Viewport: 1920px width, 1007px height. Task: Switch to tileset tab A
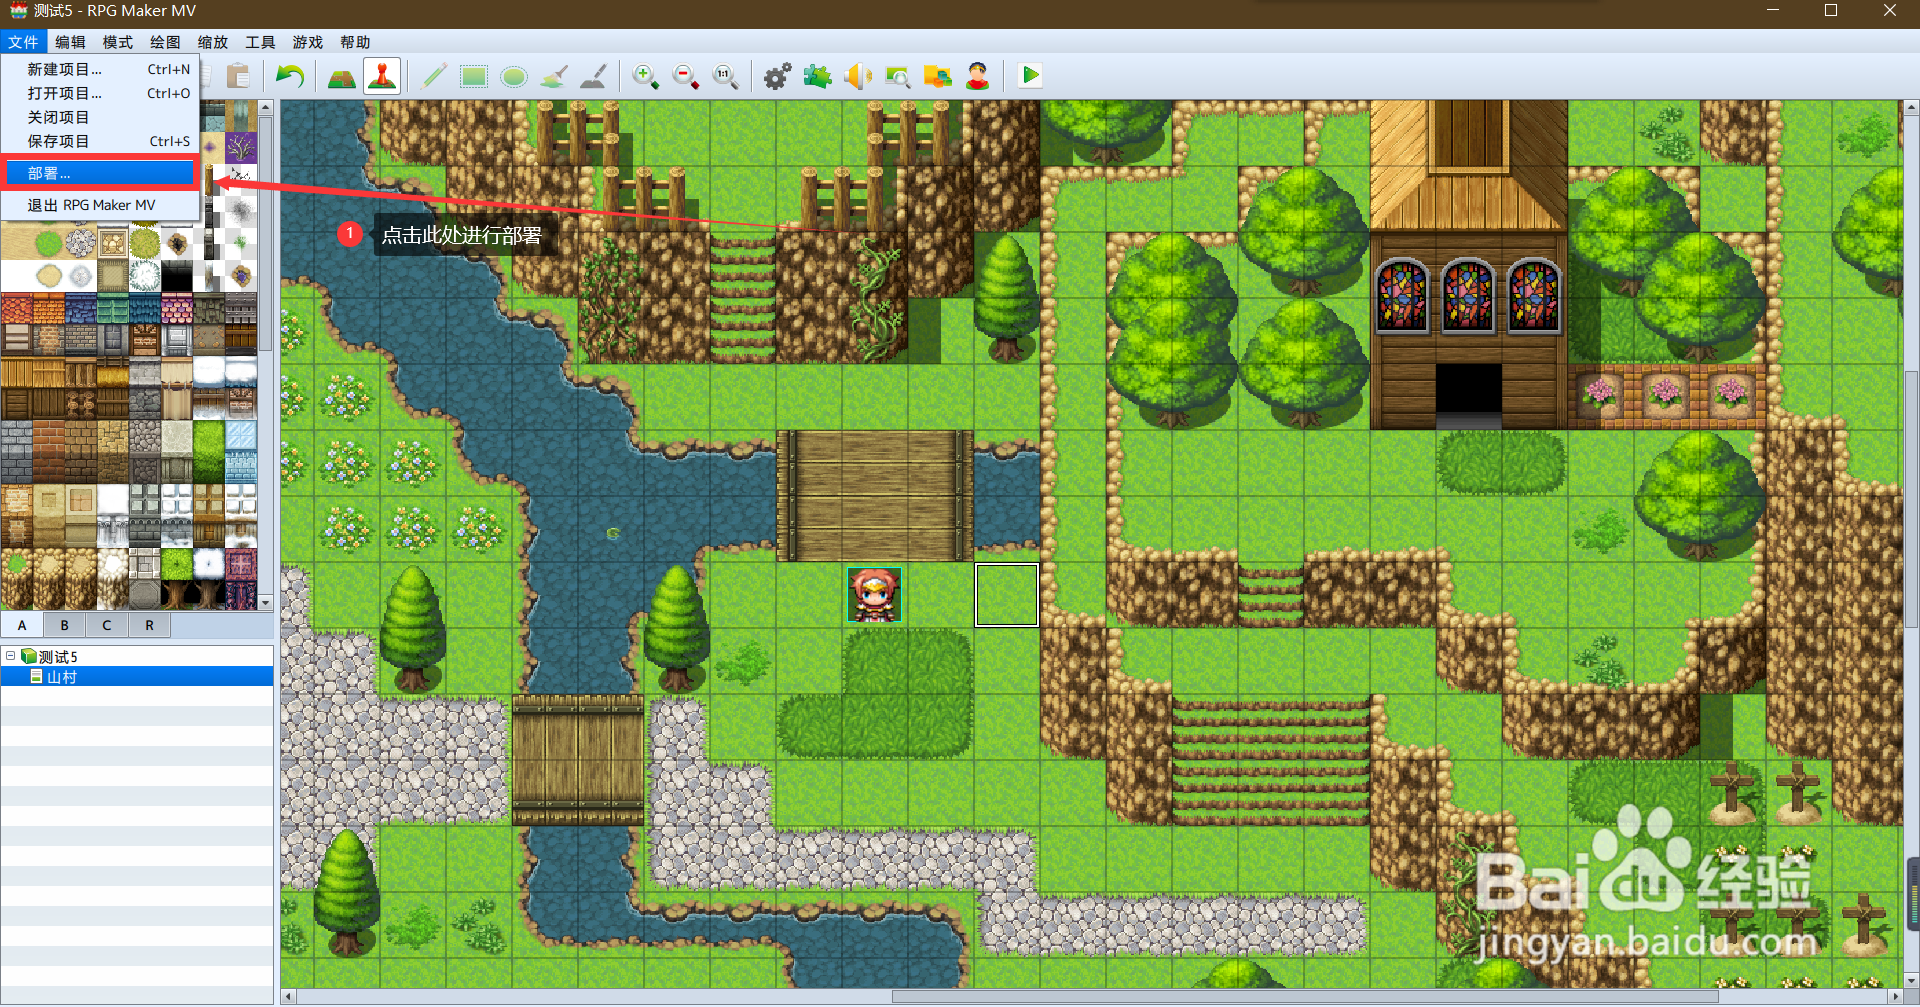[x=22, y=625]
